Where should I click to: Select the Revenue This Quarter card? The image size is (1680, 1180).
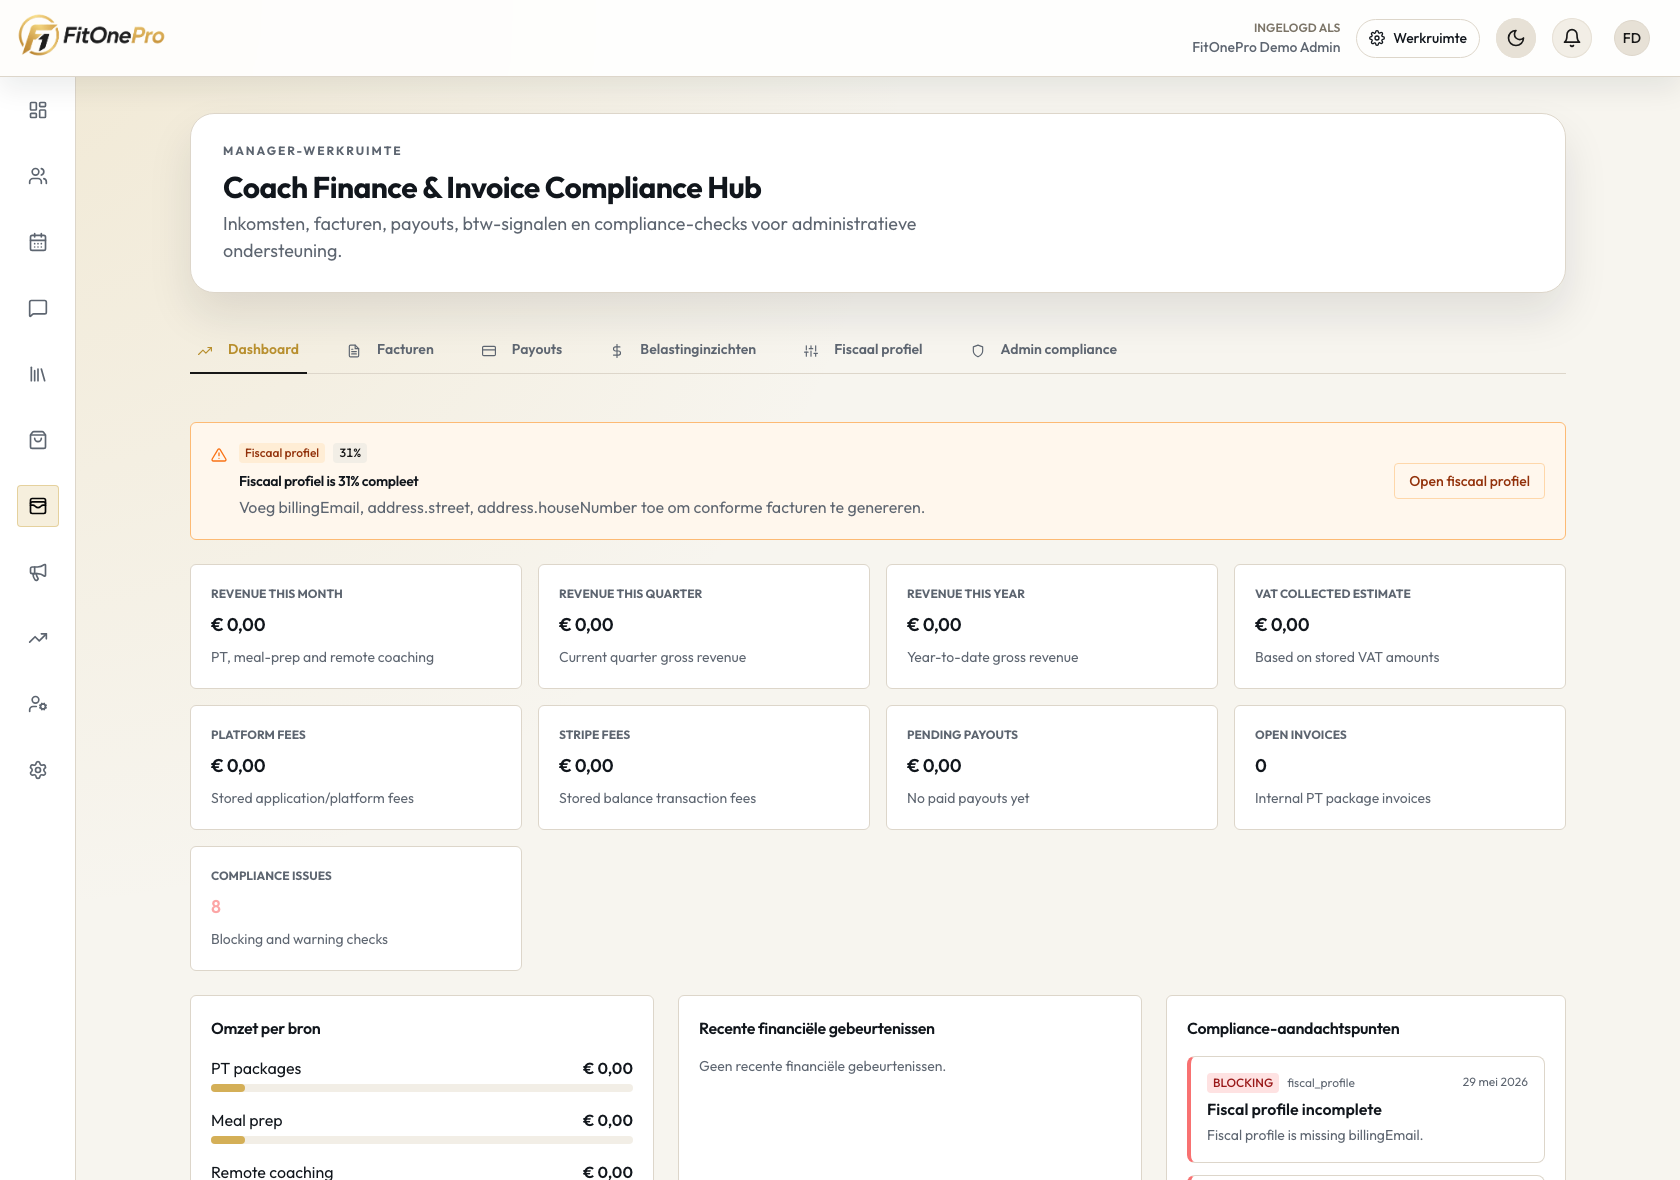(704, 626)
